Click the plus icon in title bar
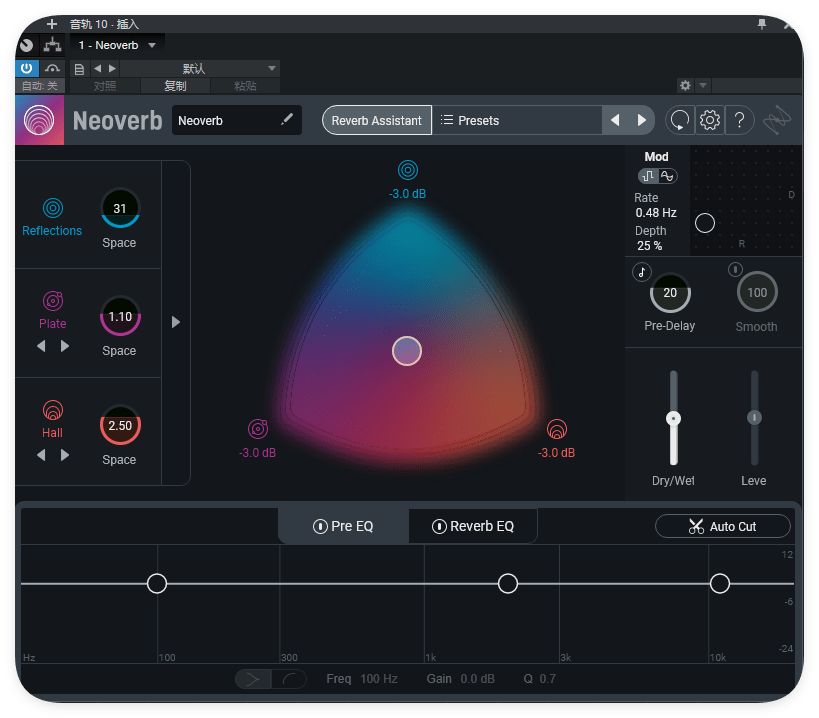The image size is (819, 718). pyautogui.click(x=52, y=24)
